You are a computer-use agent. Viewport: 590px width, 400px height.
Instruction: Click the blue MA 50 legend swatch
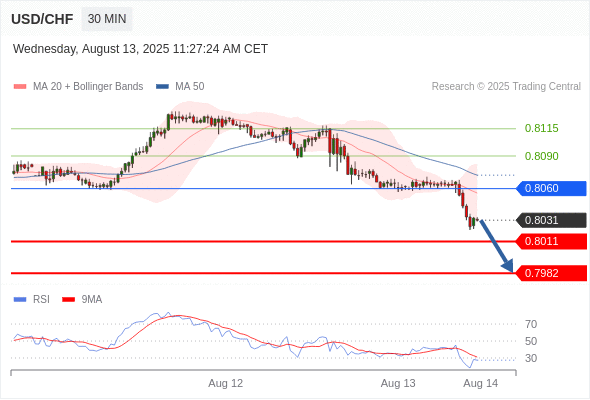pyautogui.click(x=162, y=87)
